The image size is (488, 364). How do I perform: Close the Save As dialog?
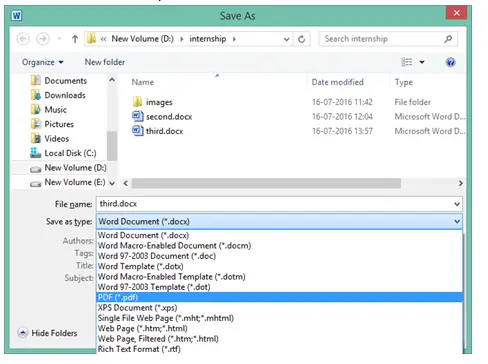457,13
